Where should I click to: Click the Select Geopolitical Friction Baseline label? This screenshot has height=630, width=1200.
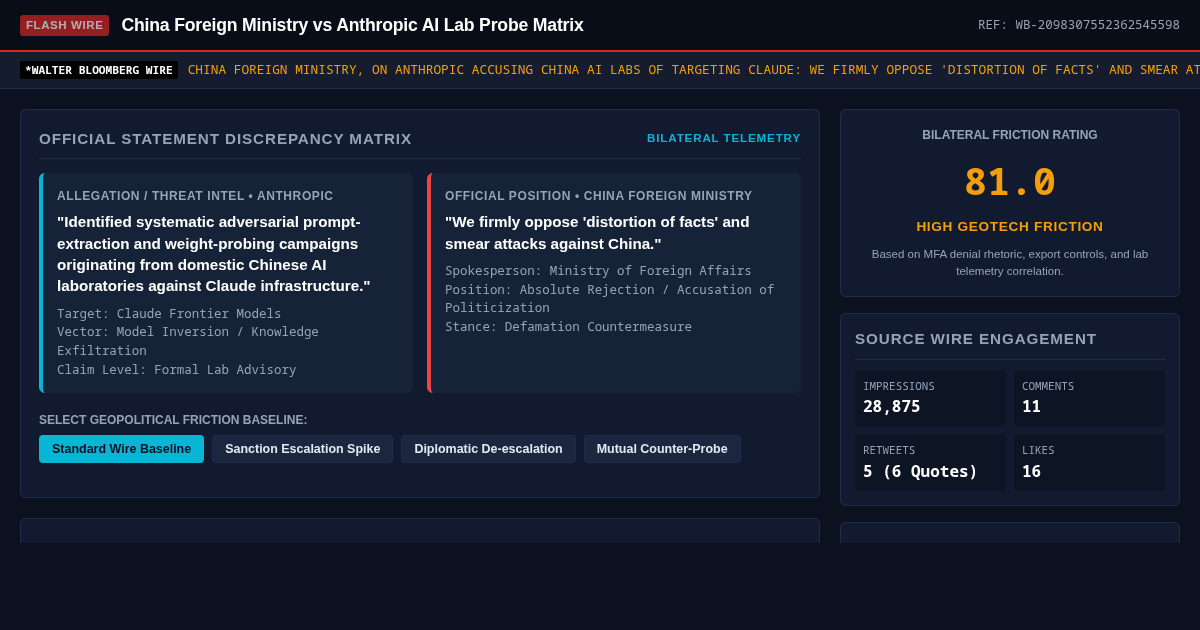pyautogui.click(x=173, y=420)
